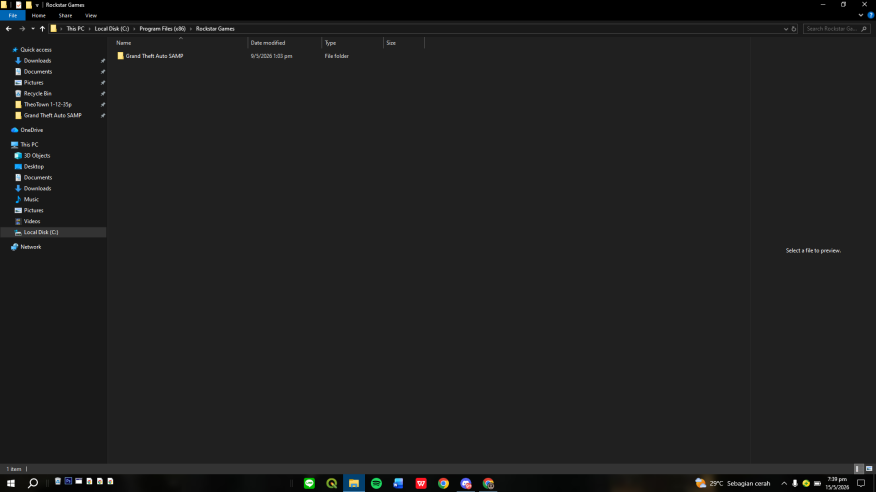Screen dimensions: 876x492
Task: Click File Explorer taskbar icon
Action: click(354, 483)
